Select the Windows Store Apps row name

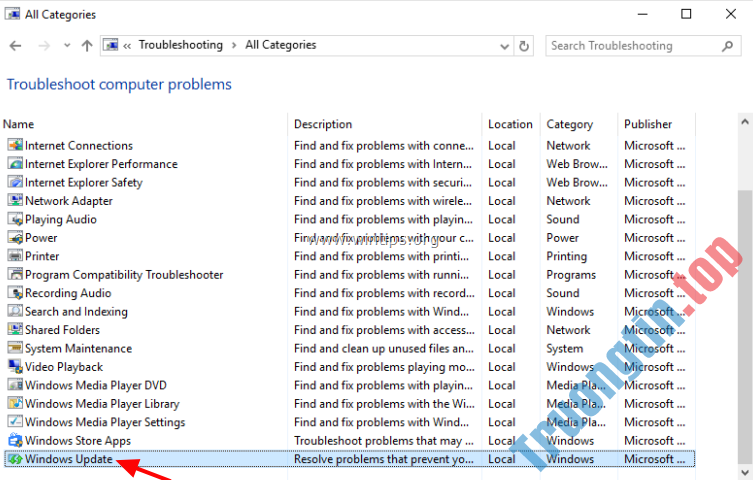pyautogui.click(x=78, y=441)
